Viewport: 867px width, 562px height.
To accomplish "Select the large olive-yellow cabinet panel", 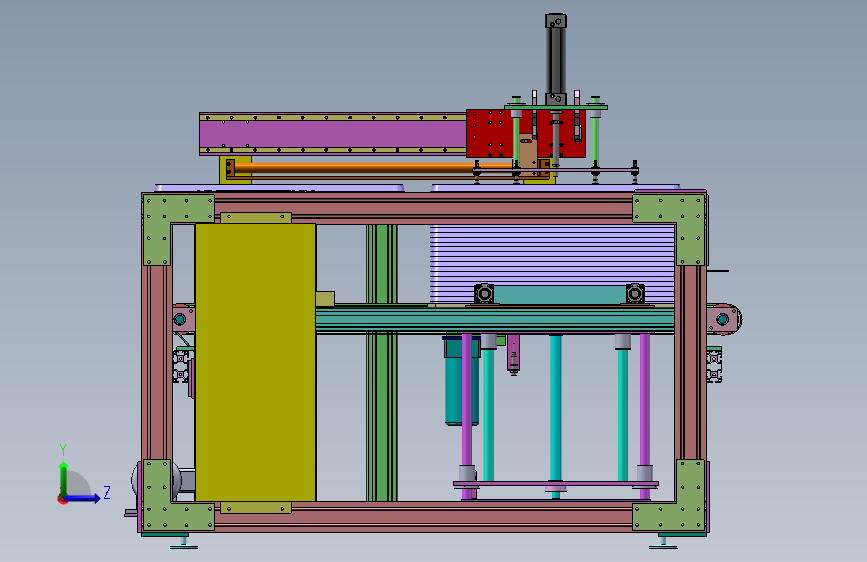I will pos(255,362).
